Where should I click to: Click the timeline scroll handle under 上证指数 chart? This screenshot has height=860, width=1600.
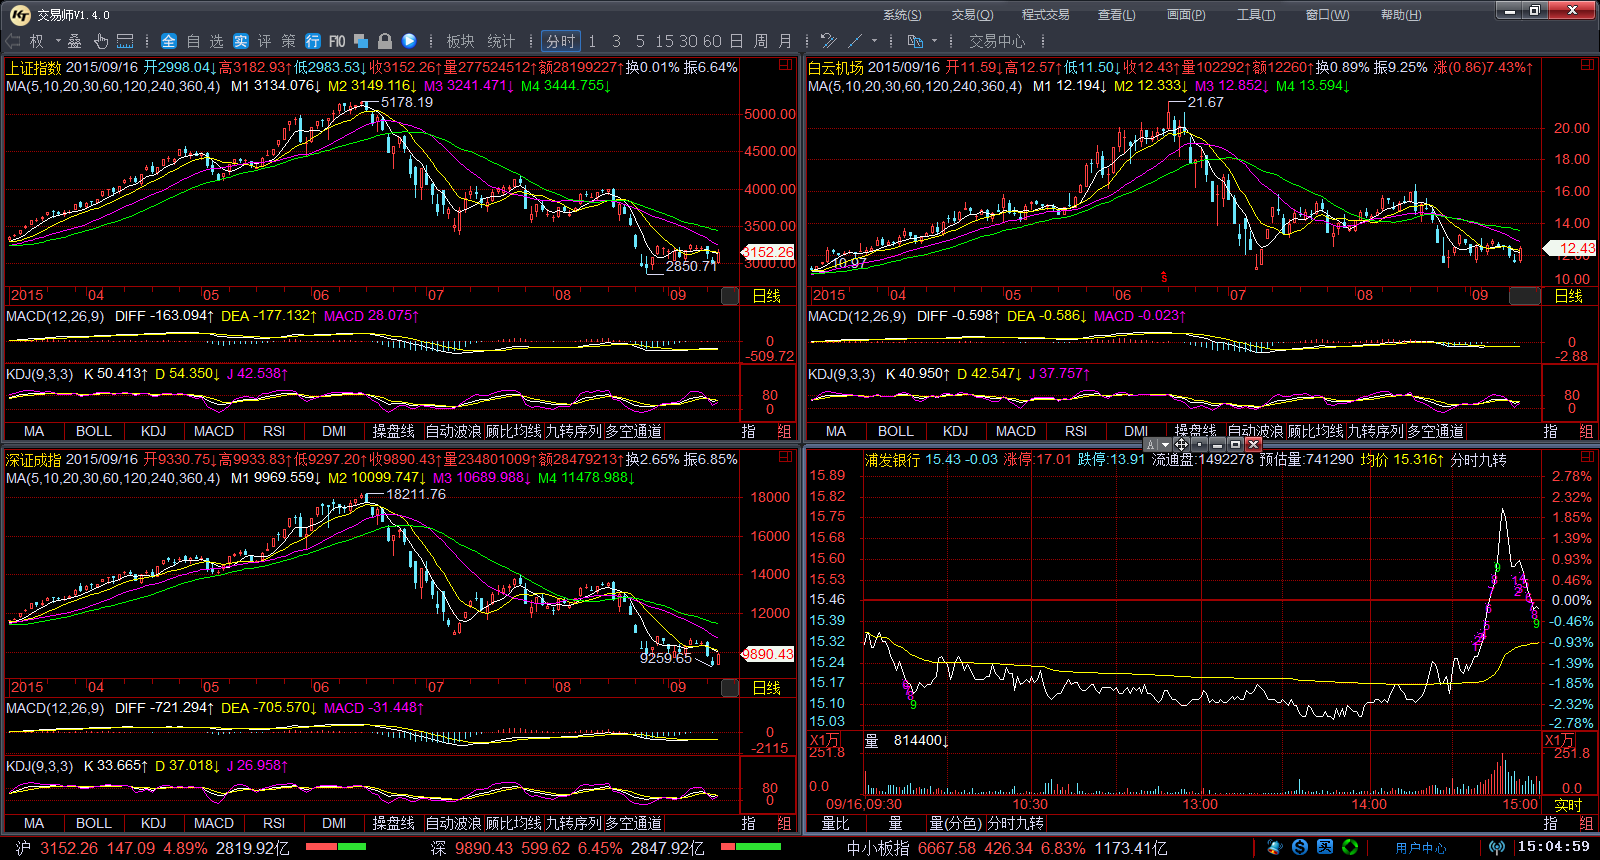730,296
